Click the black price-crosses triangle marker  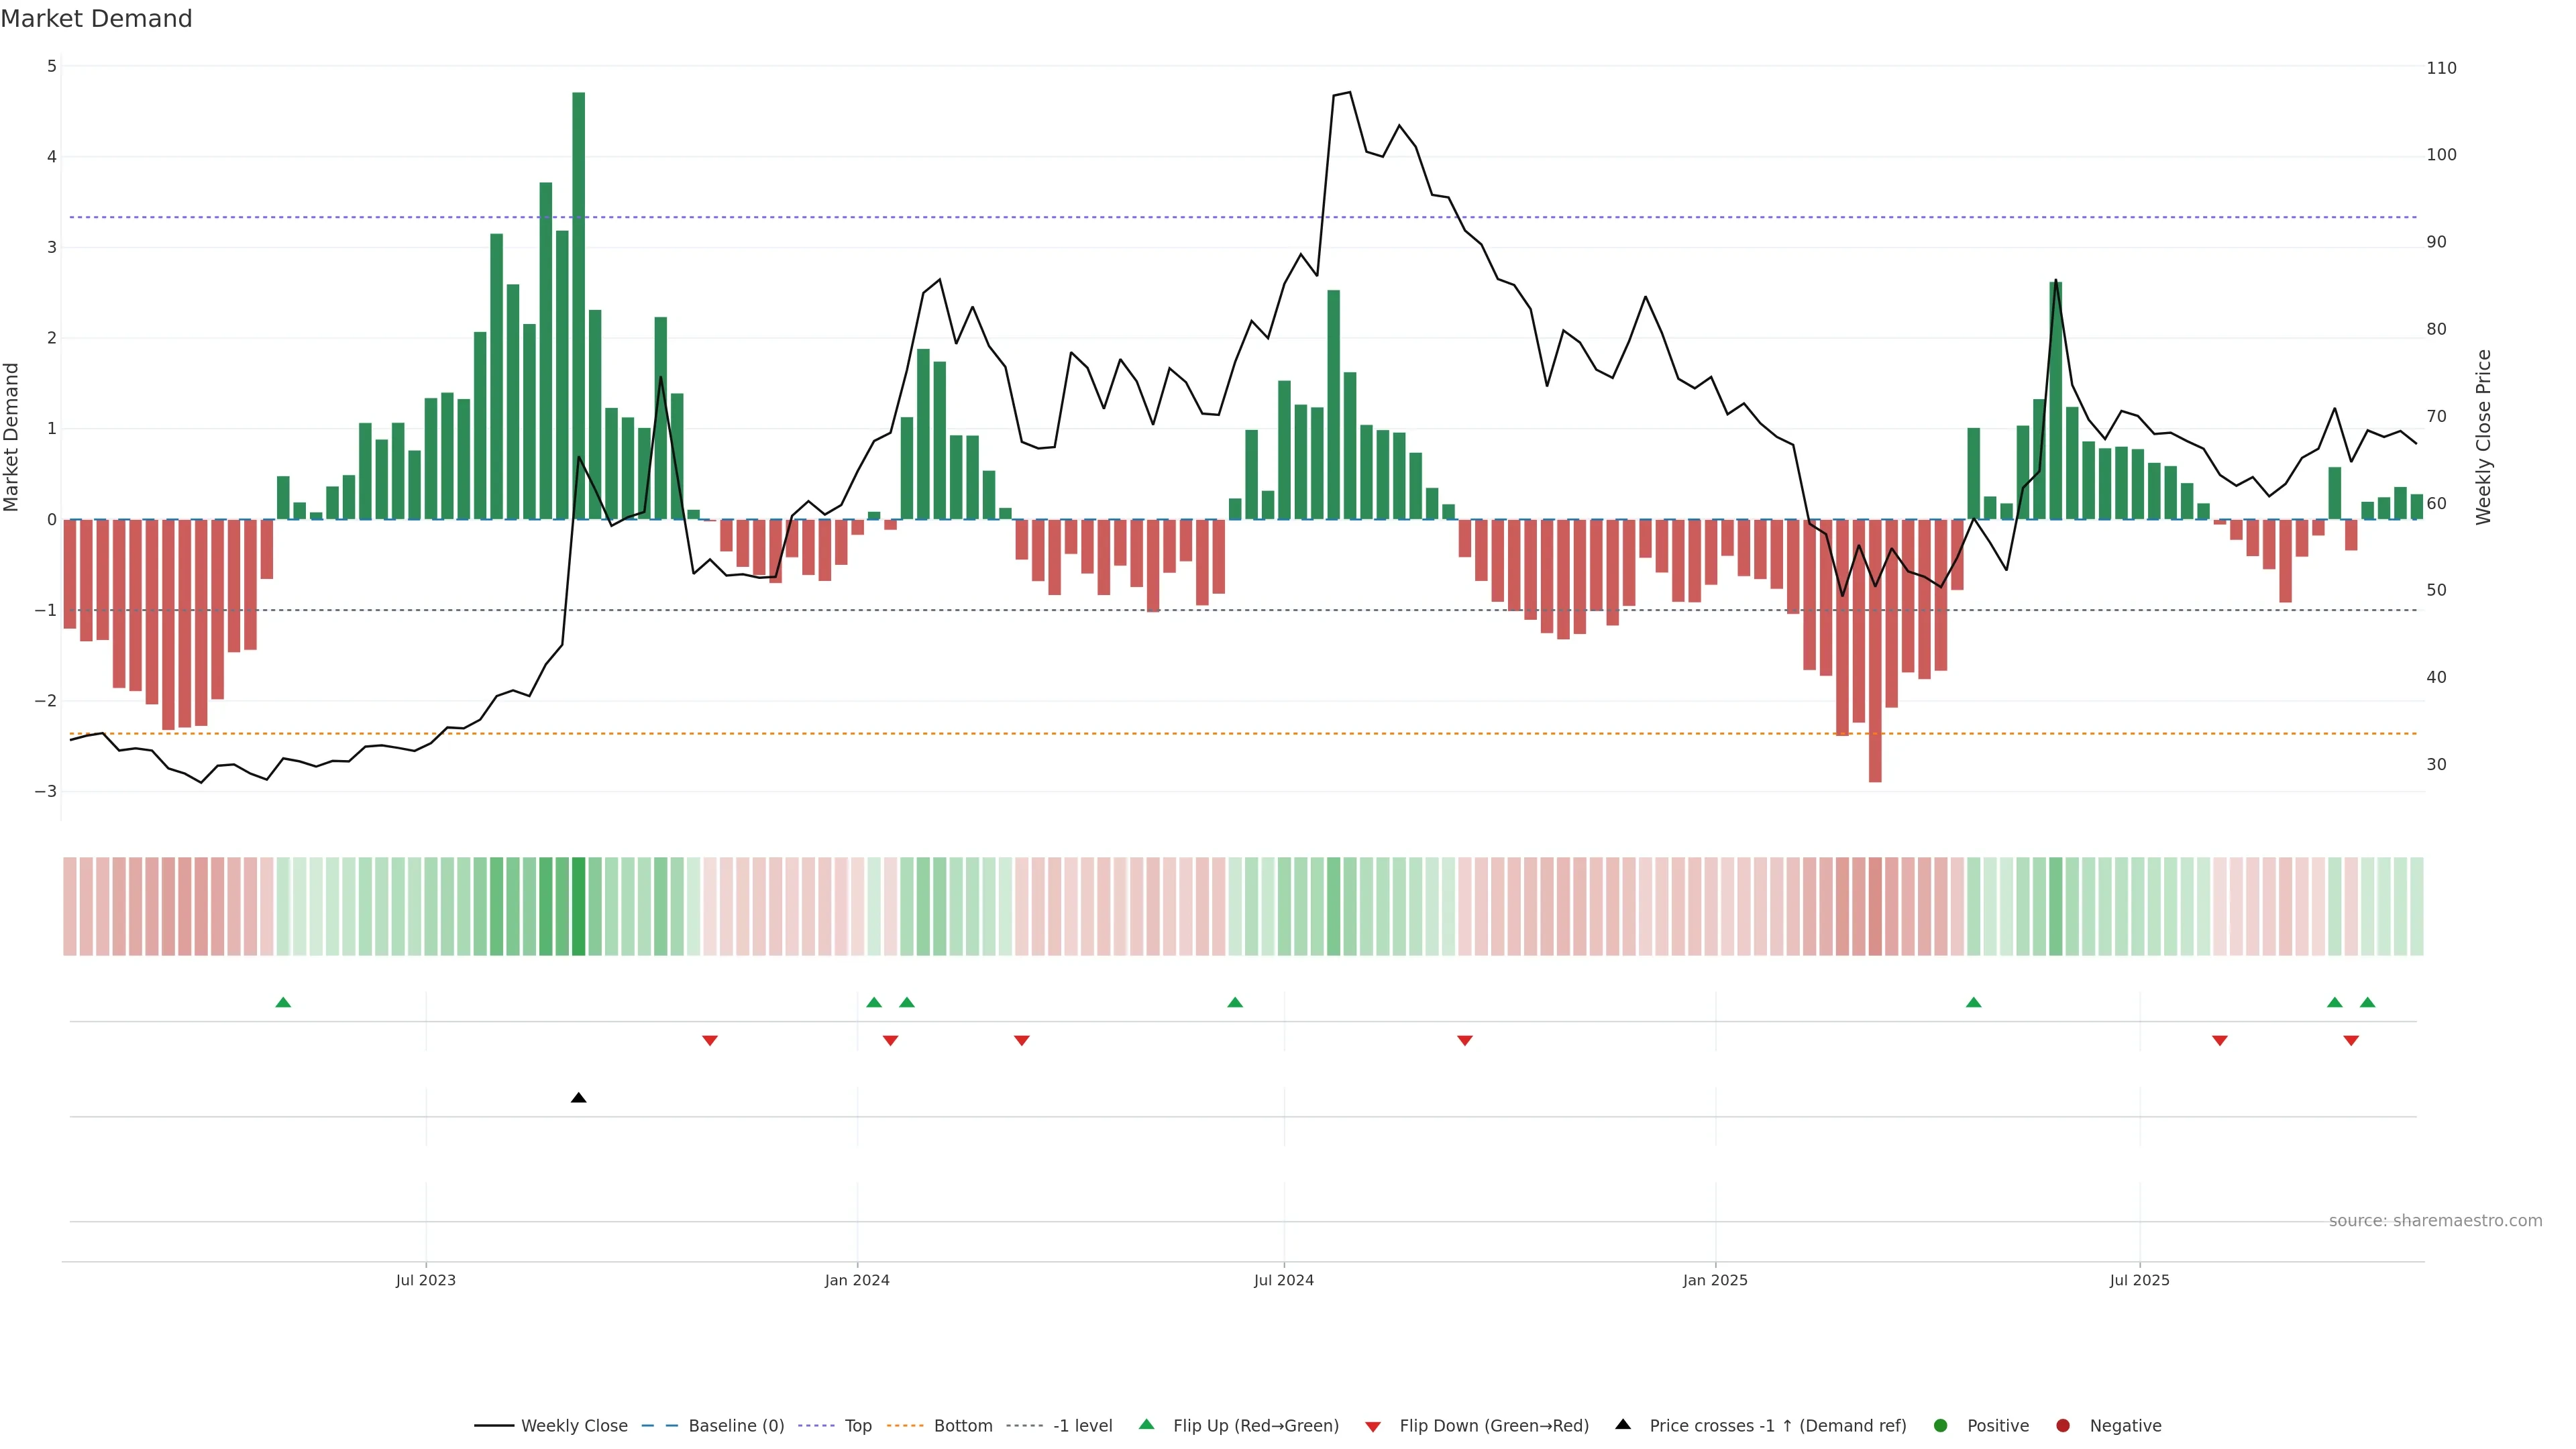578,1098
